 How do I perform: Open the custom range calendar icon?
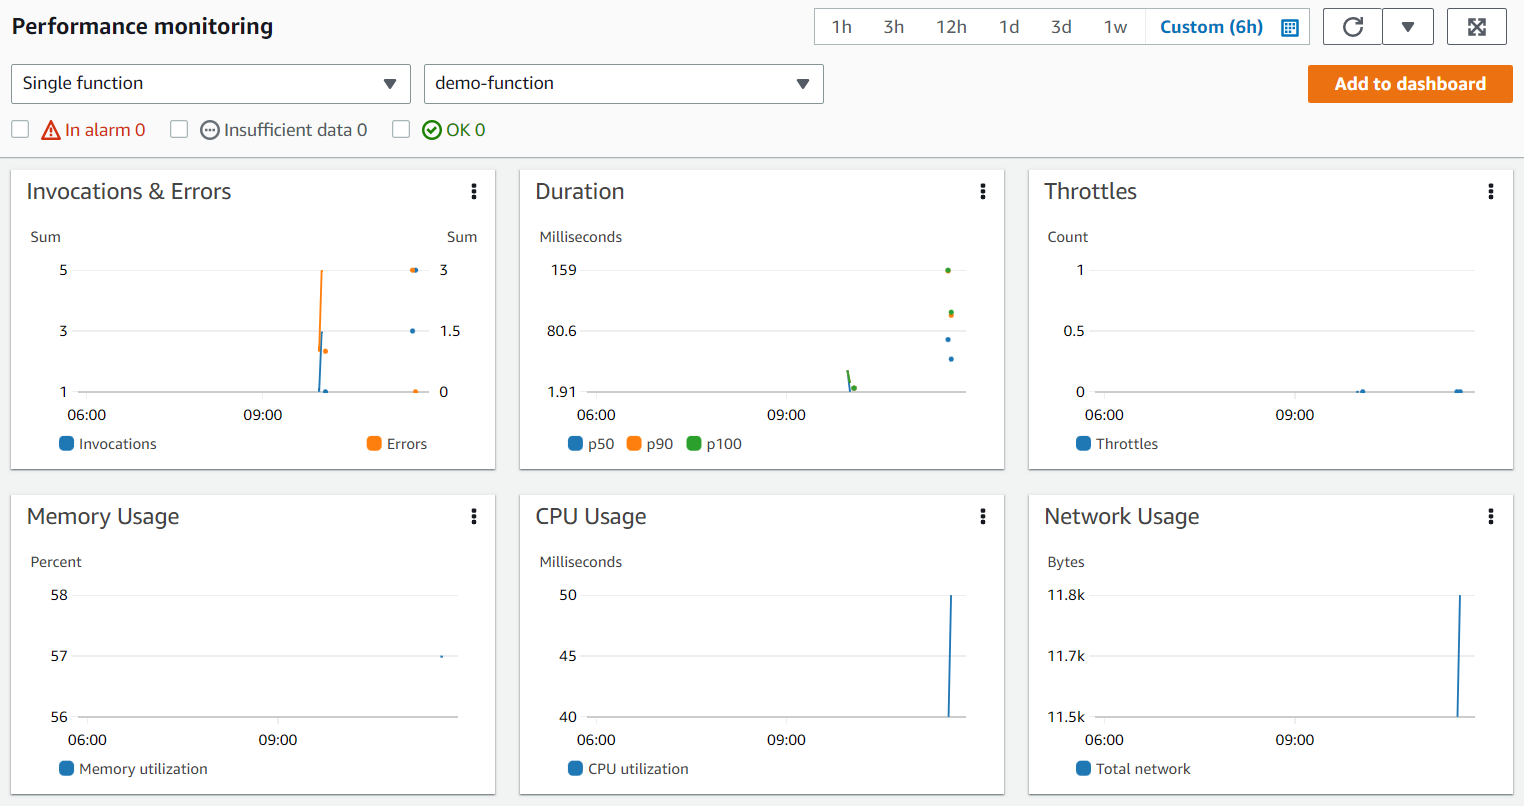[1290, 28]
